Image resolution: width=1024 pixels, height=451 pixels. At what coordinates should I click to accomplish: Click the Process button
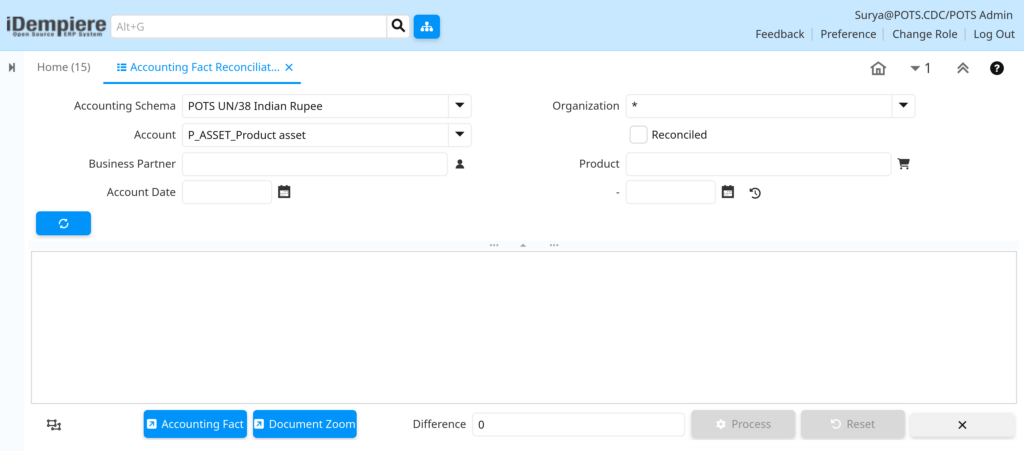point(744,424)
